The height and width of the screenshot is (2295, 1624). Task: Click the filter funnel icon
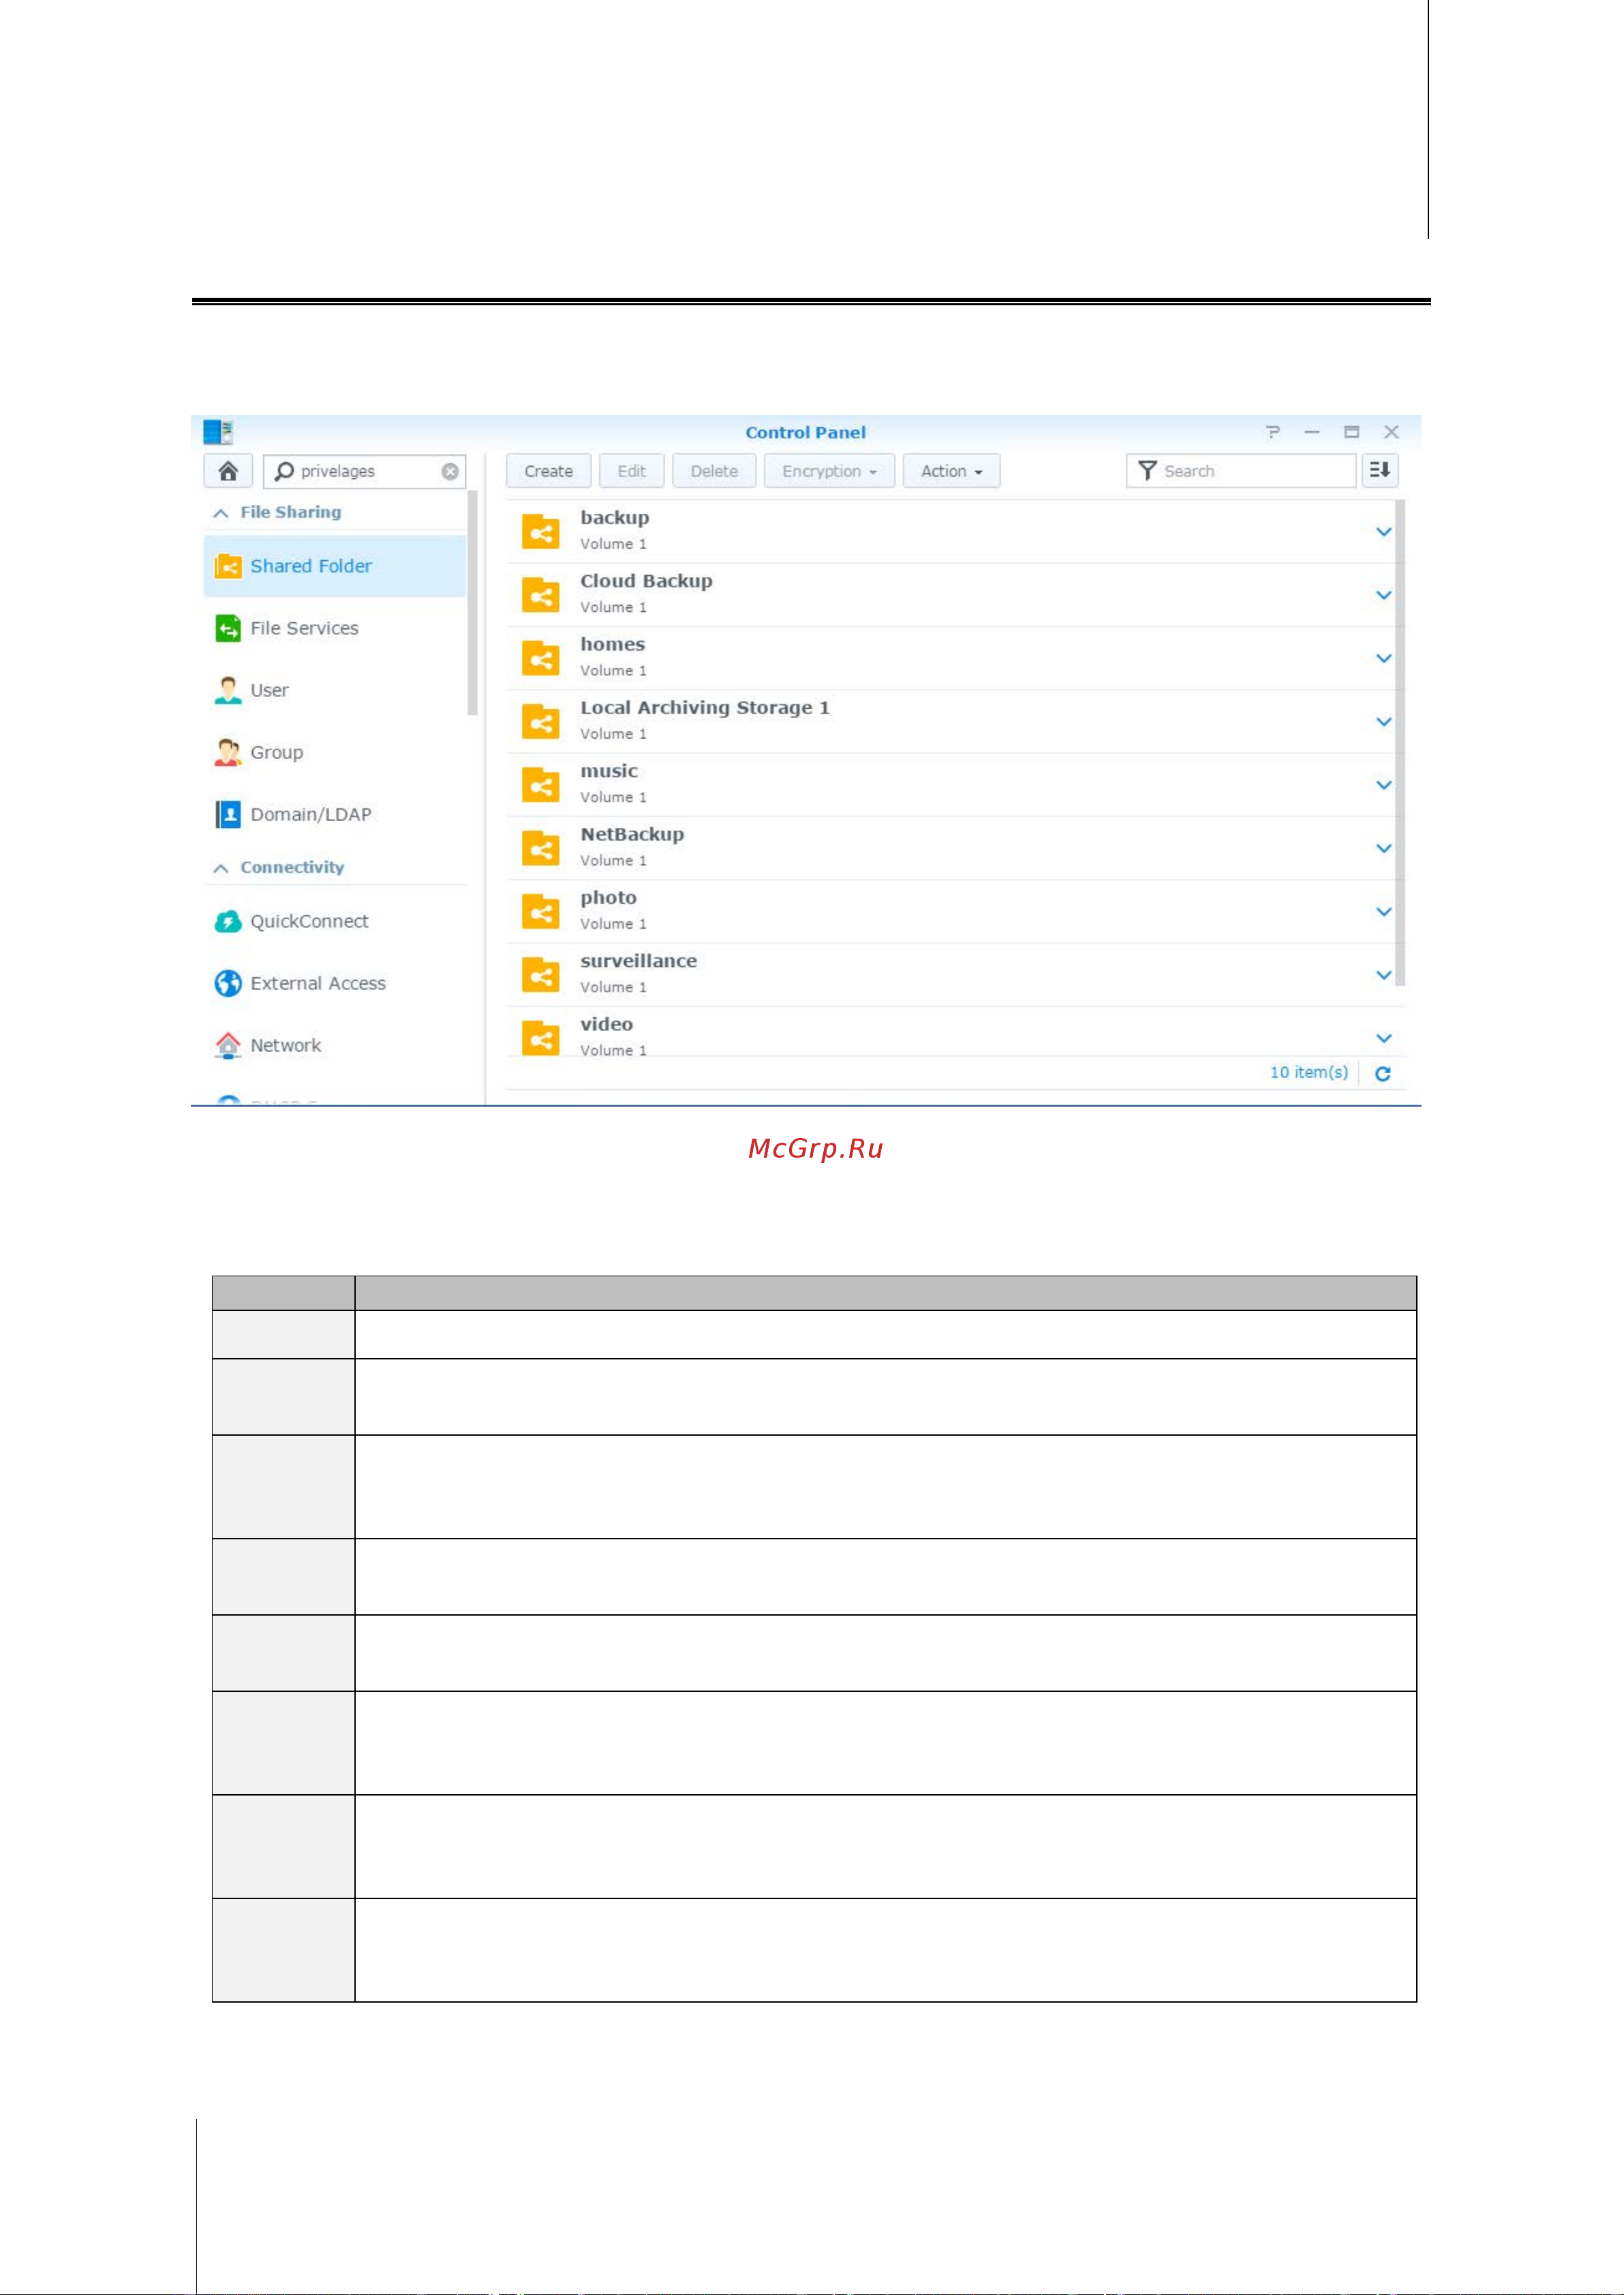1148,471
